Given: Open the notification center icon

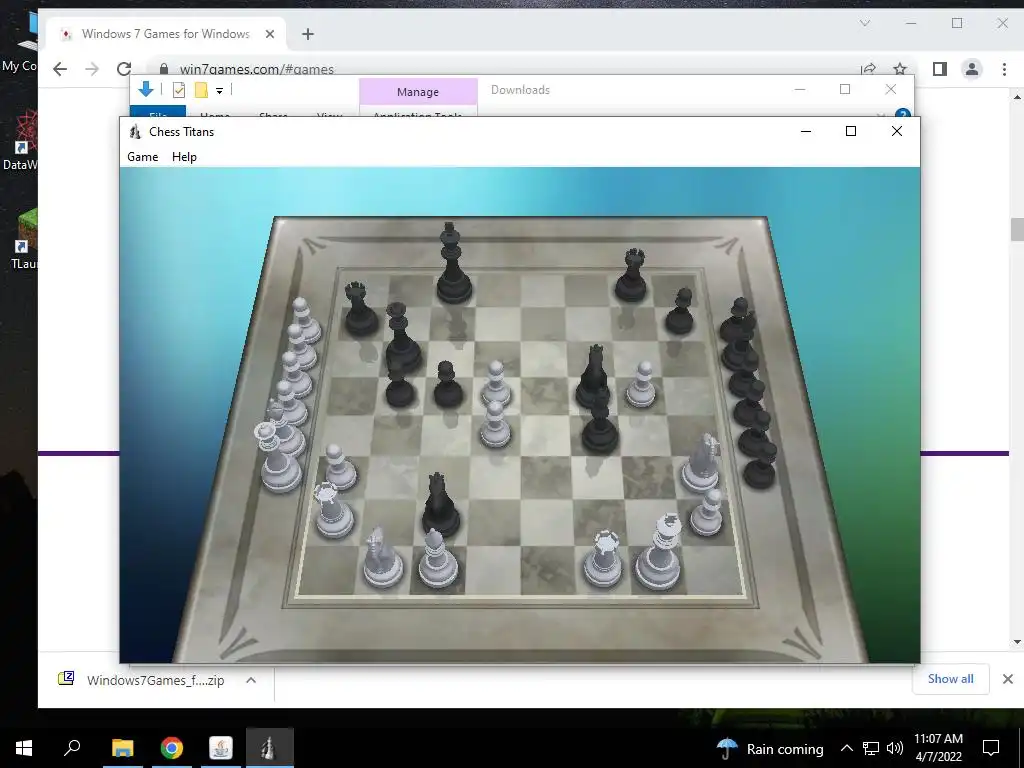Looking at the screenshot, I should point(991,748).
